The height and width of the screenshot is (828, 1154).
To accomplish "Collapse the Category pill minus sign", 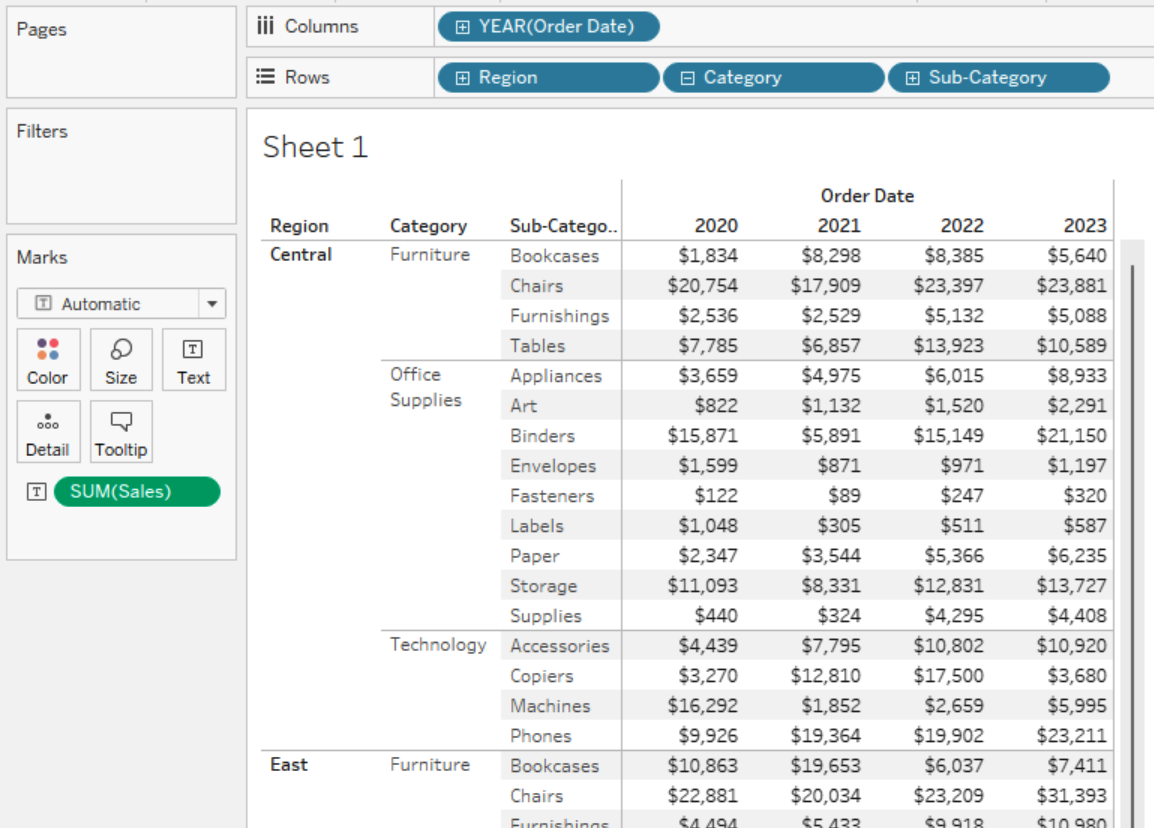I will click(687, 78).
